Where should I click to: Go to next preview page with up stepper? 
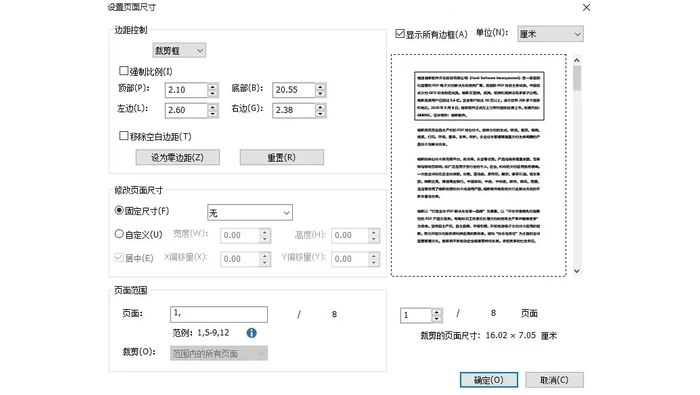point(437,312)
